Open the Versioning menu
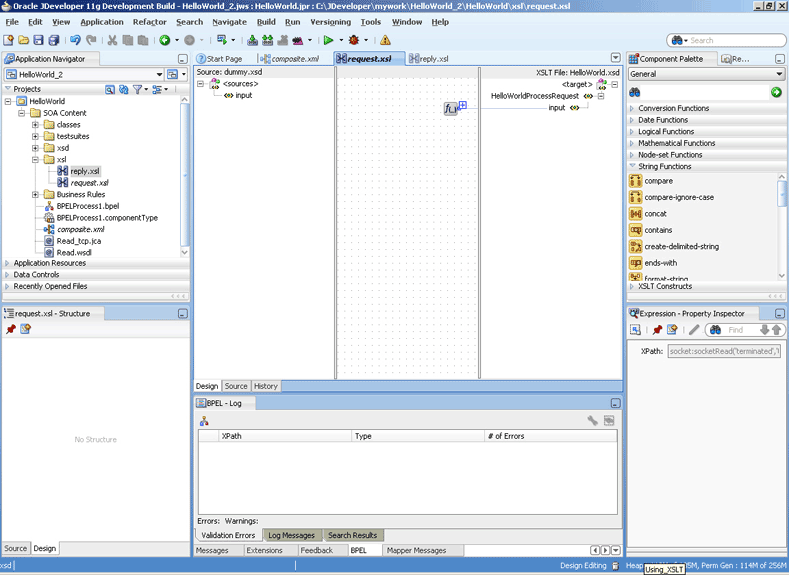 point(330,22)
